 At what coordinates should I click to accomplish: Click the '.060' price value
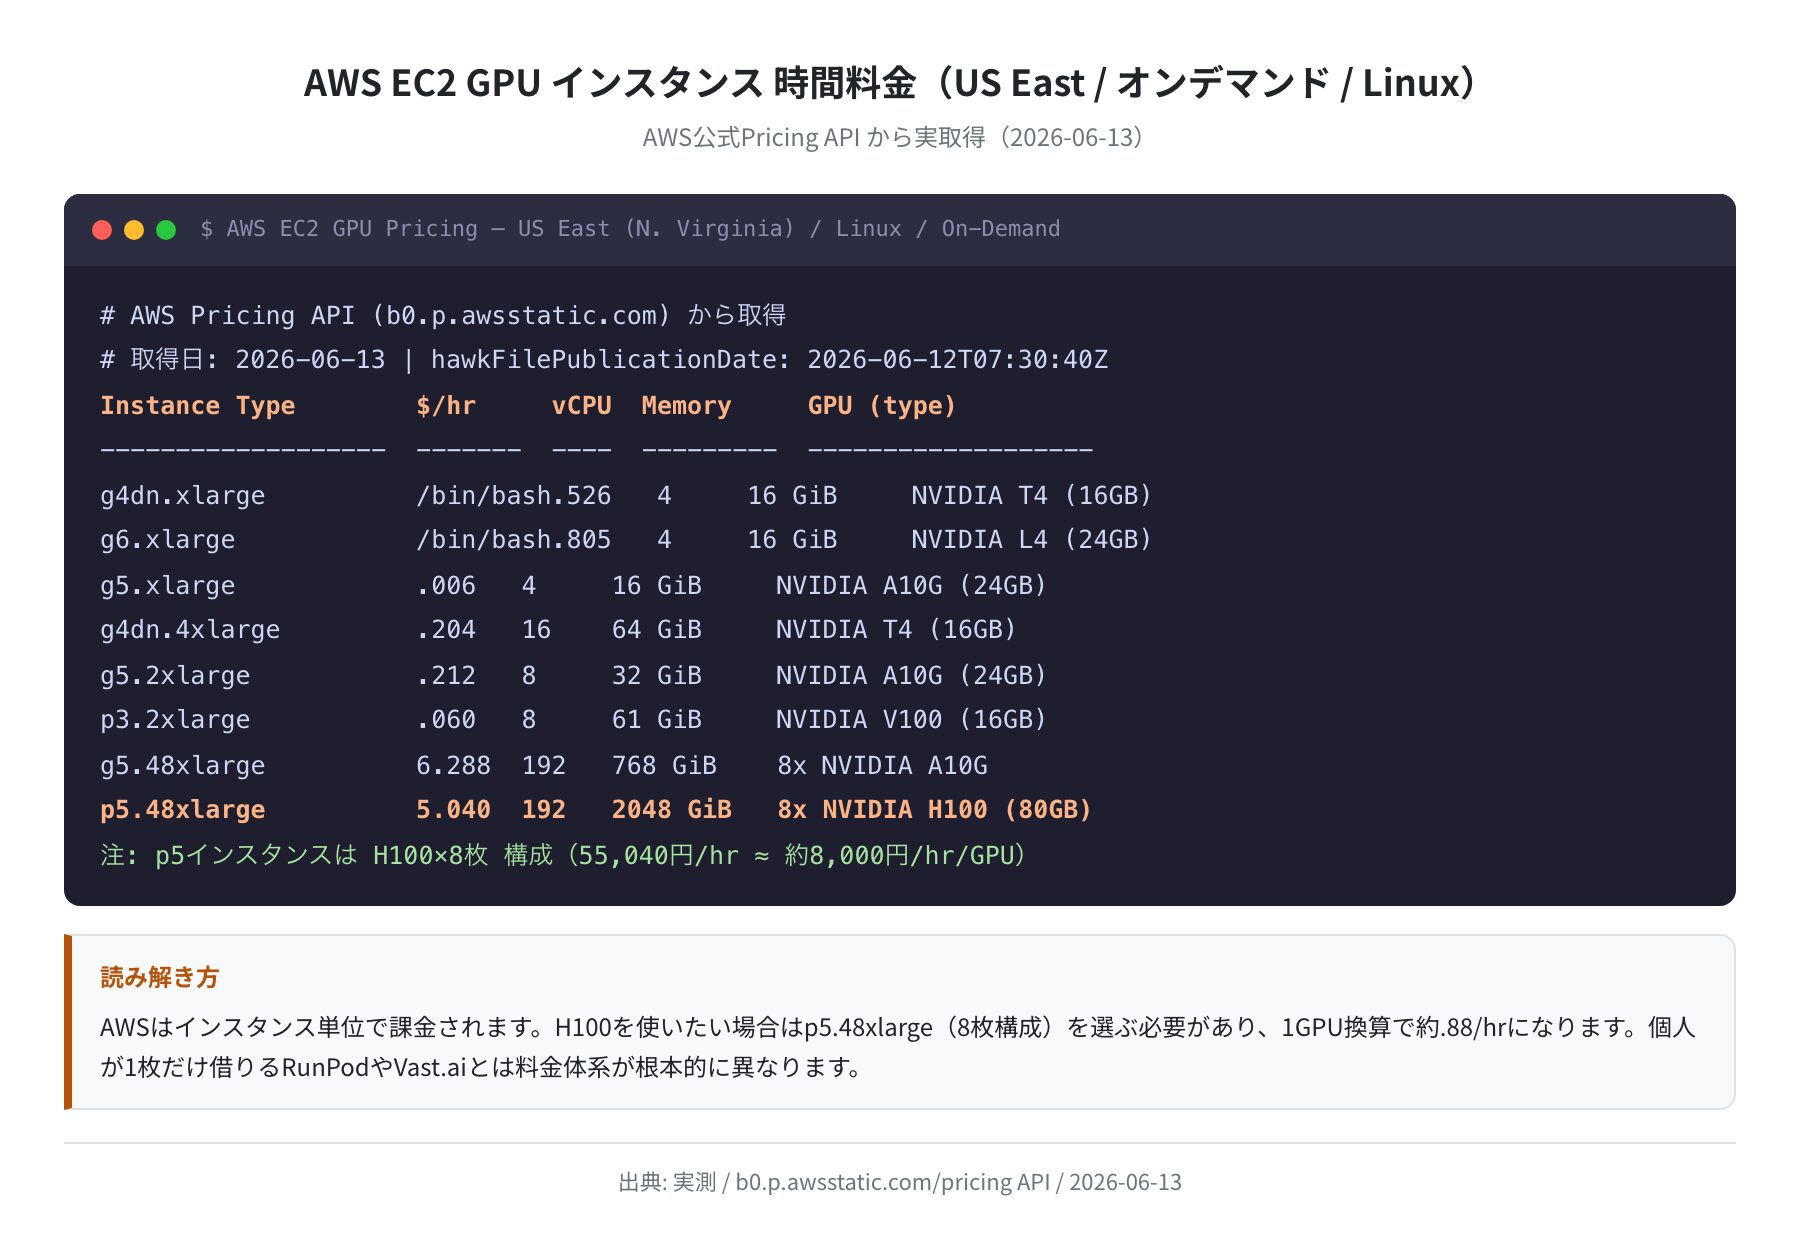point(446,720)
